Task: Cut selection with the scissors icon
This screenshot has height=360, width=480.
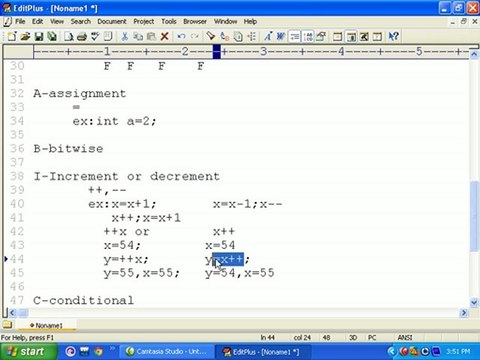Action: pos(125,36)
